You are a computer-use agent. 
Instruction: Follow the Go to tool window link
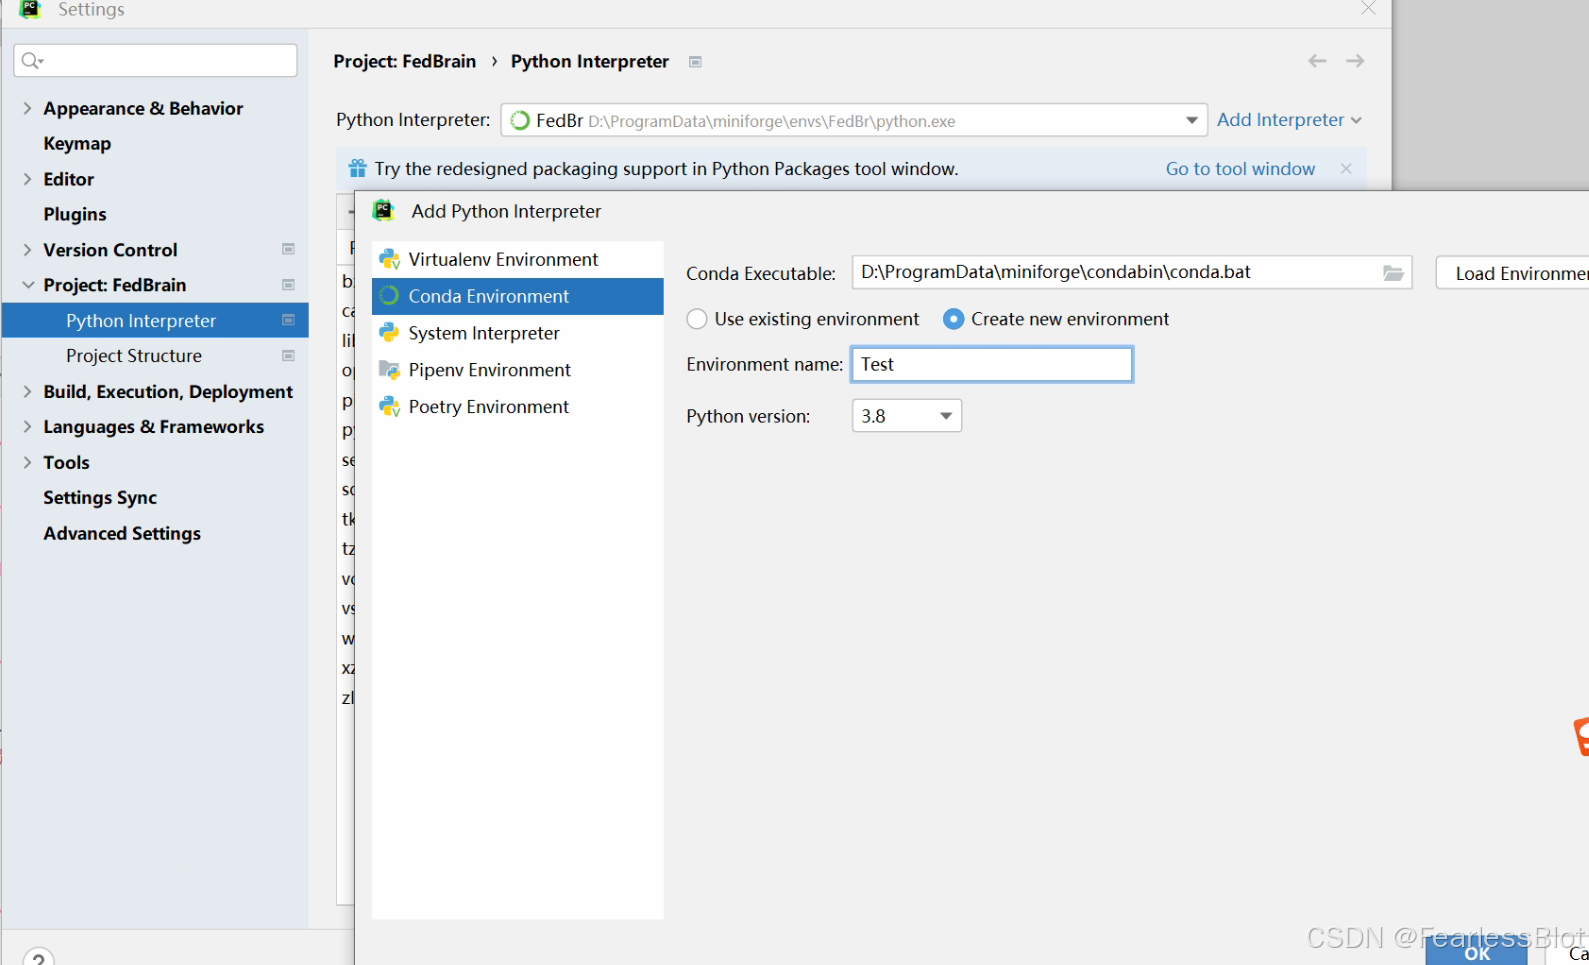tap(1240, 169)
